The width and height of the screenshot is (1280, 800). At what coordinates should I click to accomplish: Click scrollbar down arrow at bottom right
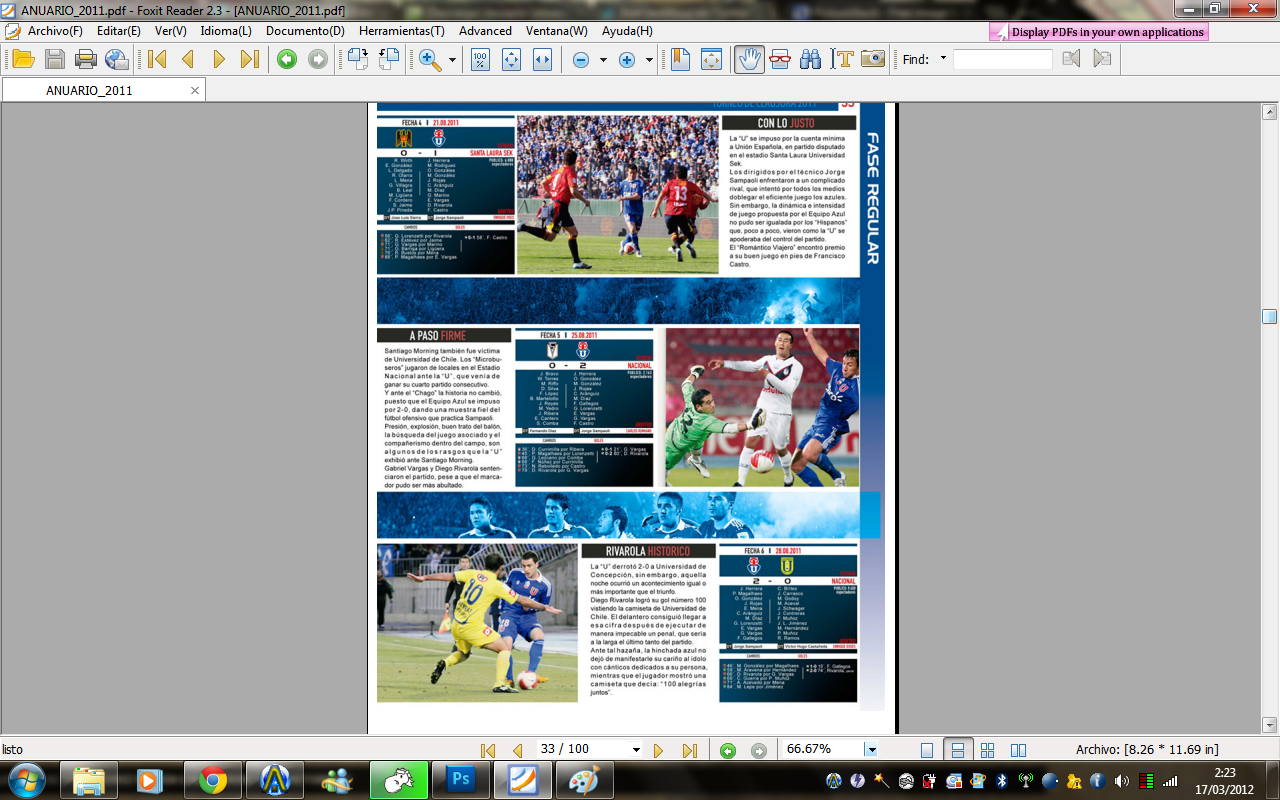coord(1269,725)
